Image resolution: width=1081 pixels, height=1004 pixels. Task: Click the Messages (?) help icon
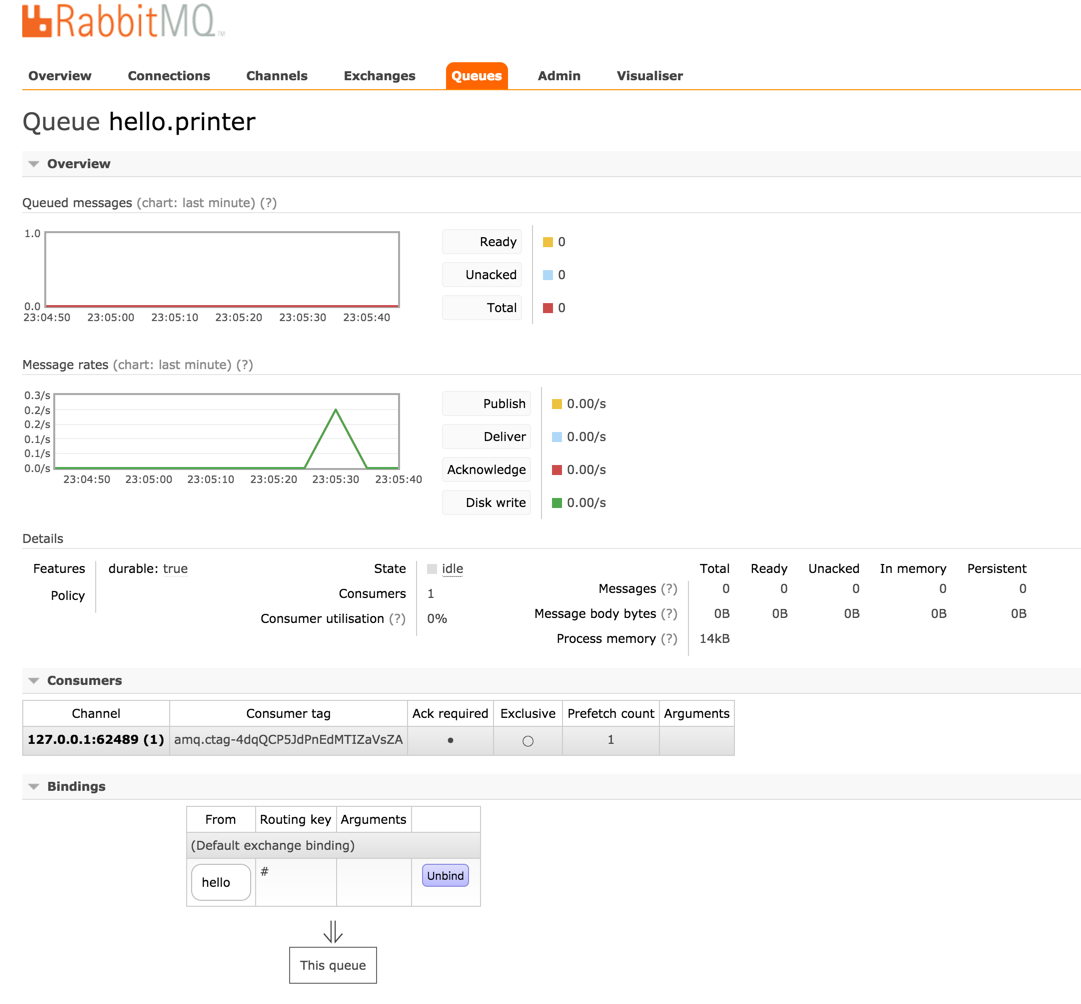tap(669, 589)
